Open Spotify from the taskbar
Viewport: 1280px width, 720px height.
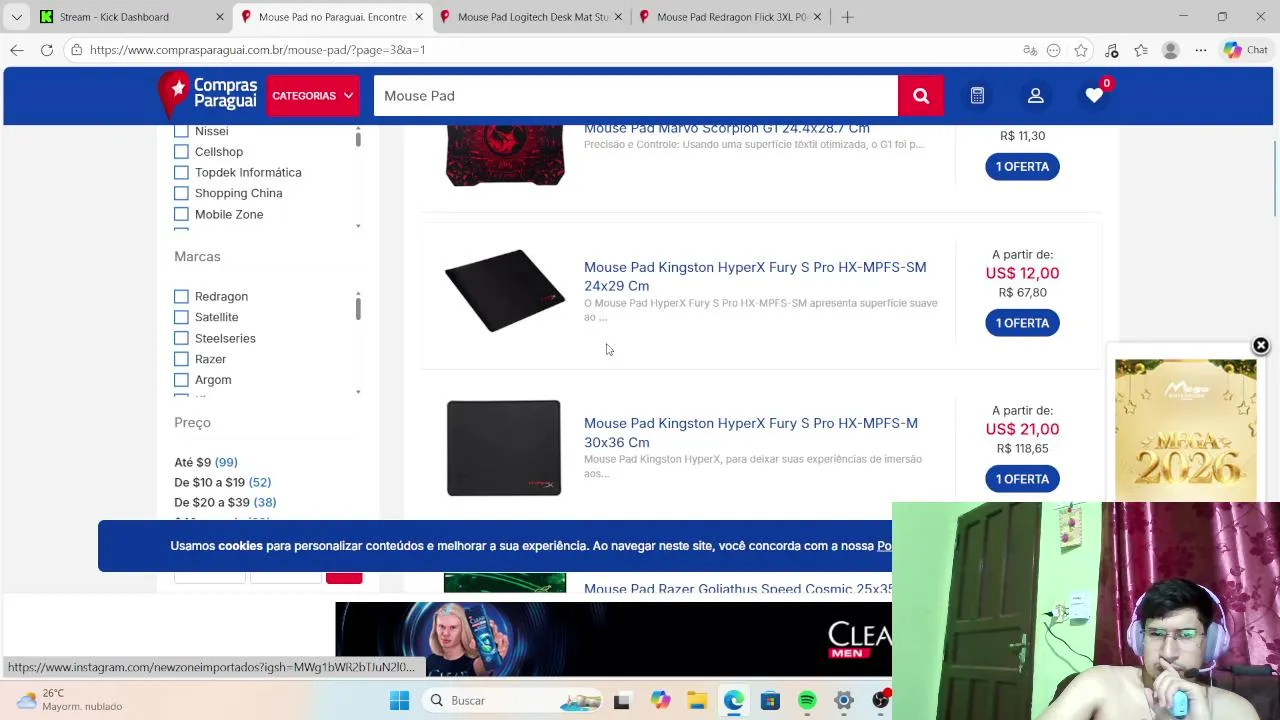tap(807, 701)
